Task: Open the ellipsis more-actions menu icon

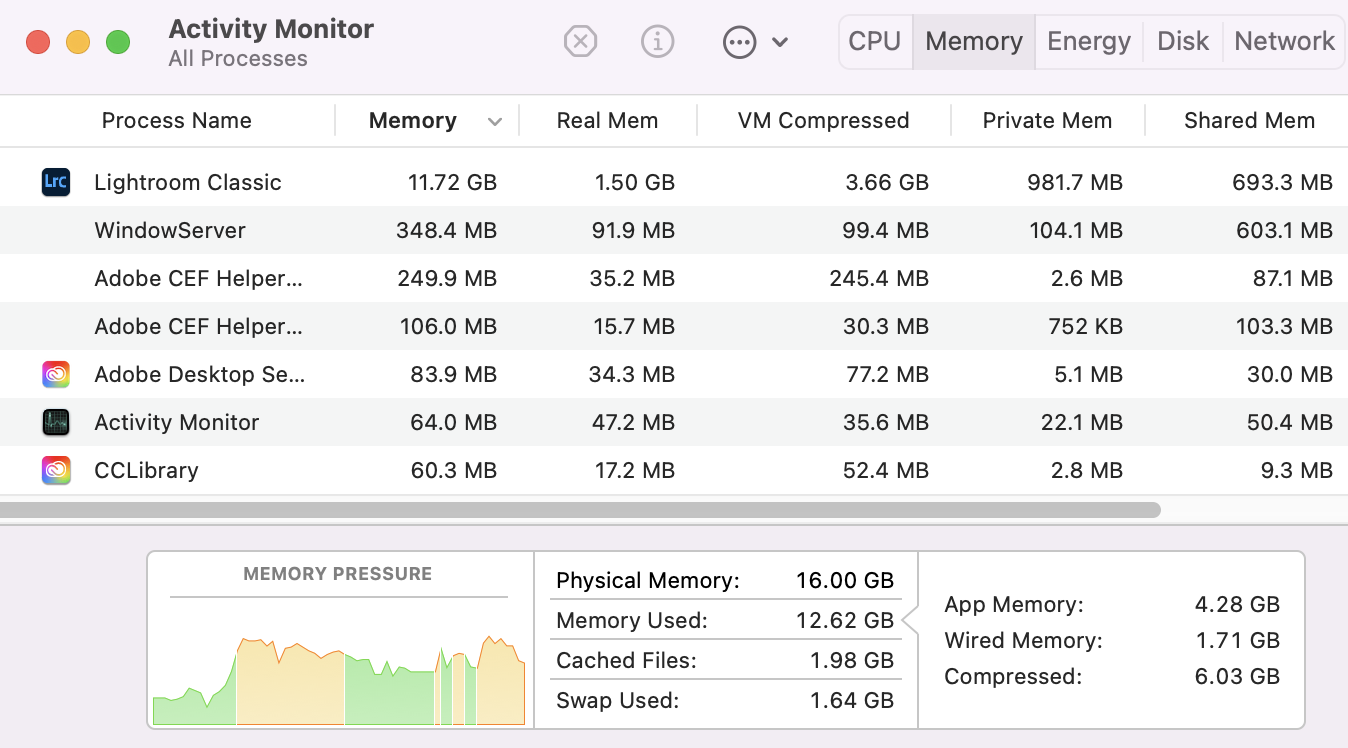Action: [739, 42]
